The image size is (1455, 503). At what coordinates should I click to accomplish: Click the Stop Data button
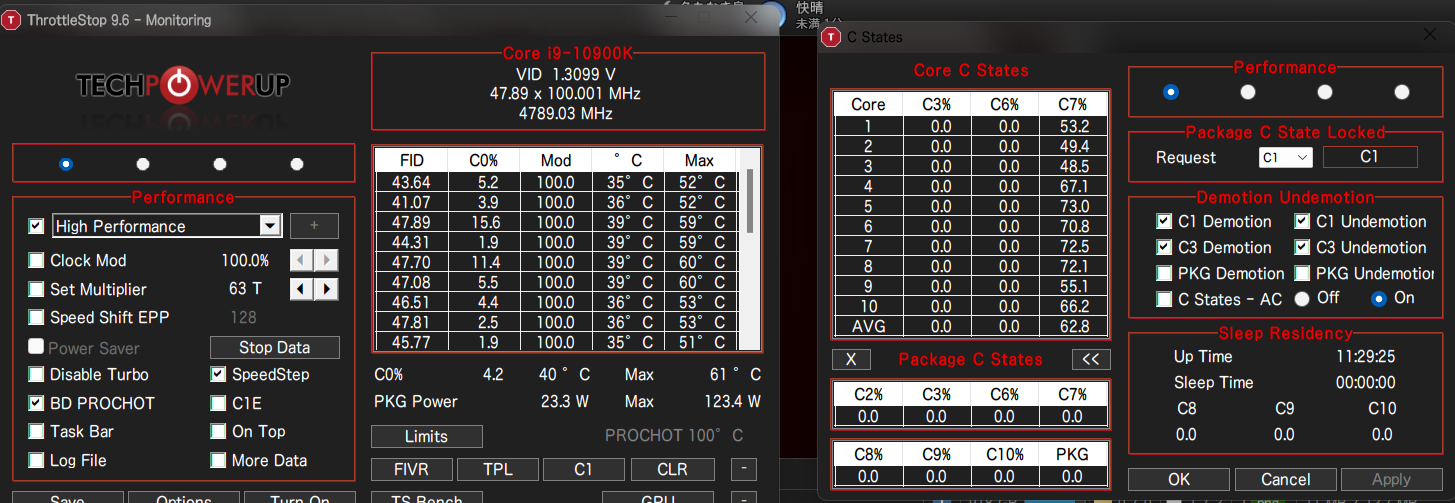(x=275, y=347)
